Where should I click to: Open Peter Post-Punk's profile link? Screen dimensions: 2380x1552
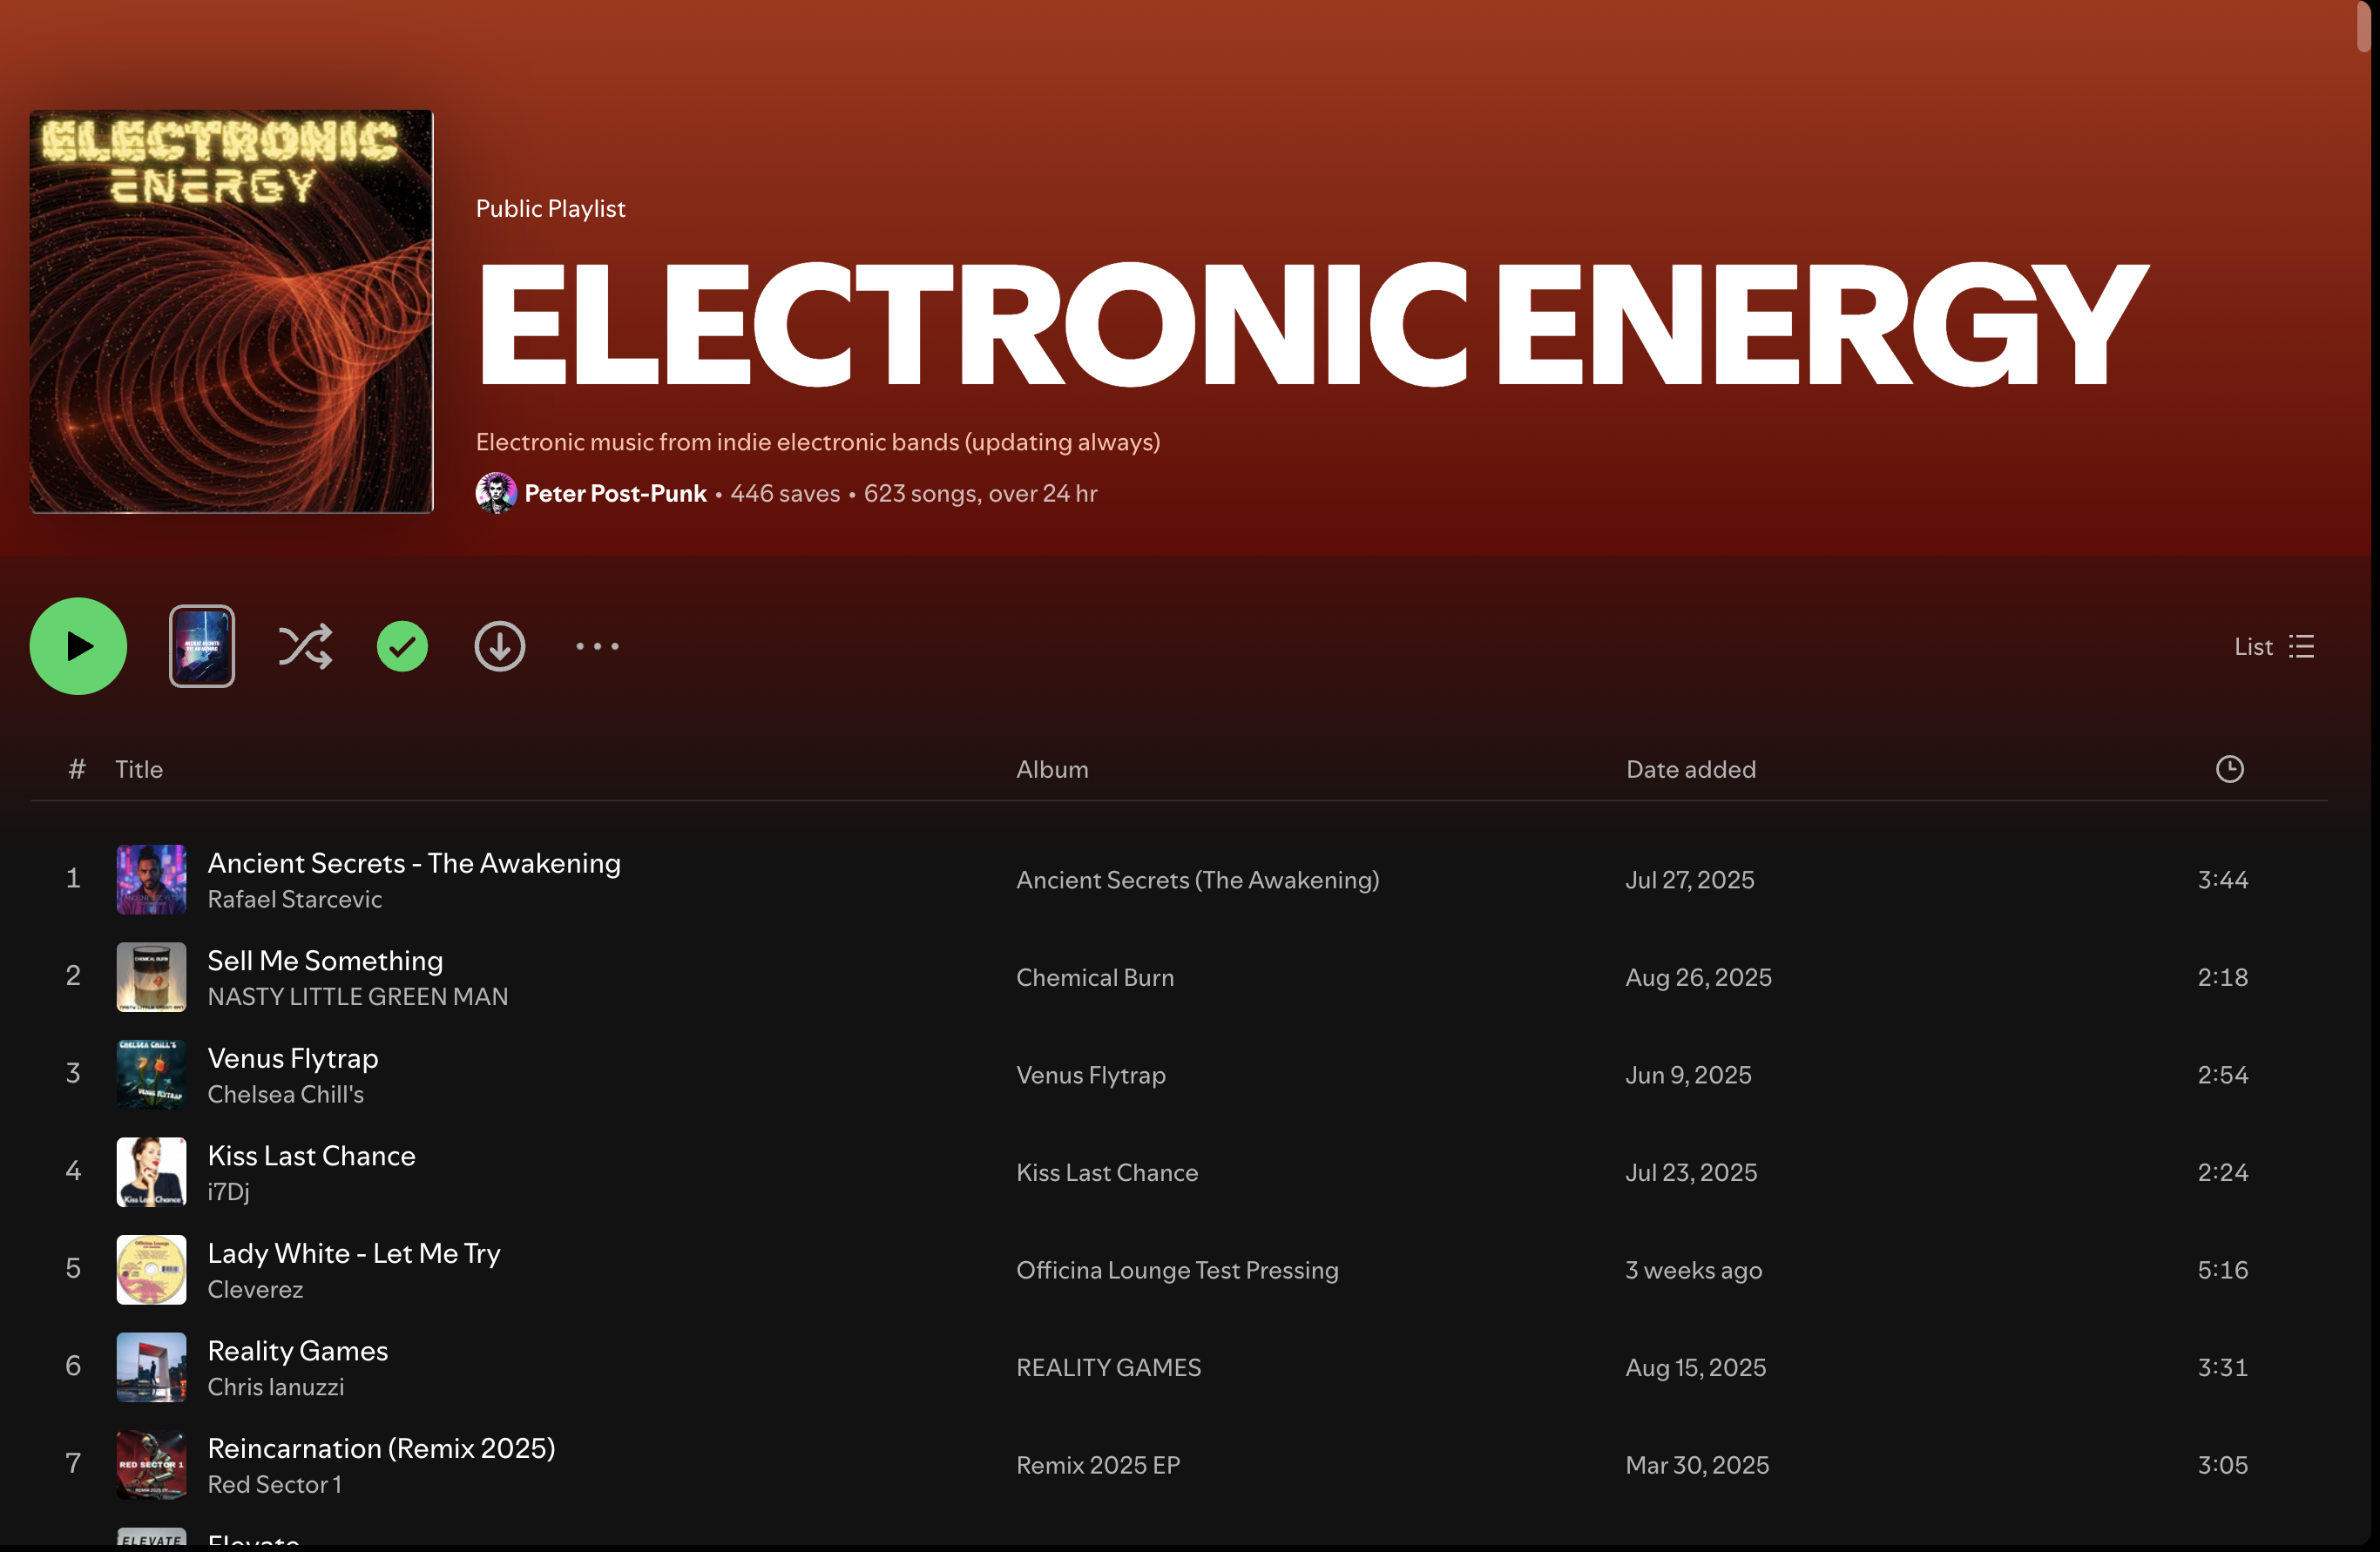click(615, 493)
